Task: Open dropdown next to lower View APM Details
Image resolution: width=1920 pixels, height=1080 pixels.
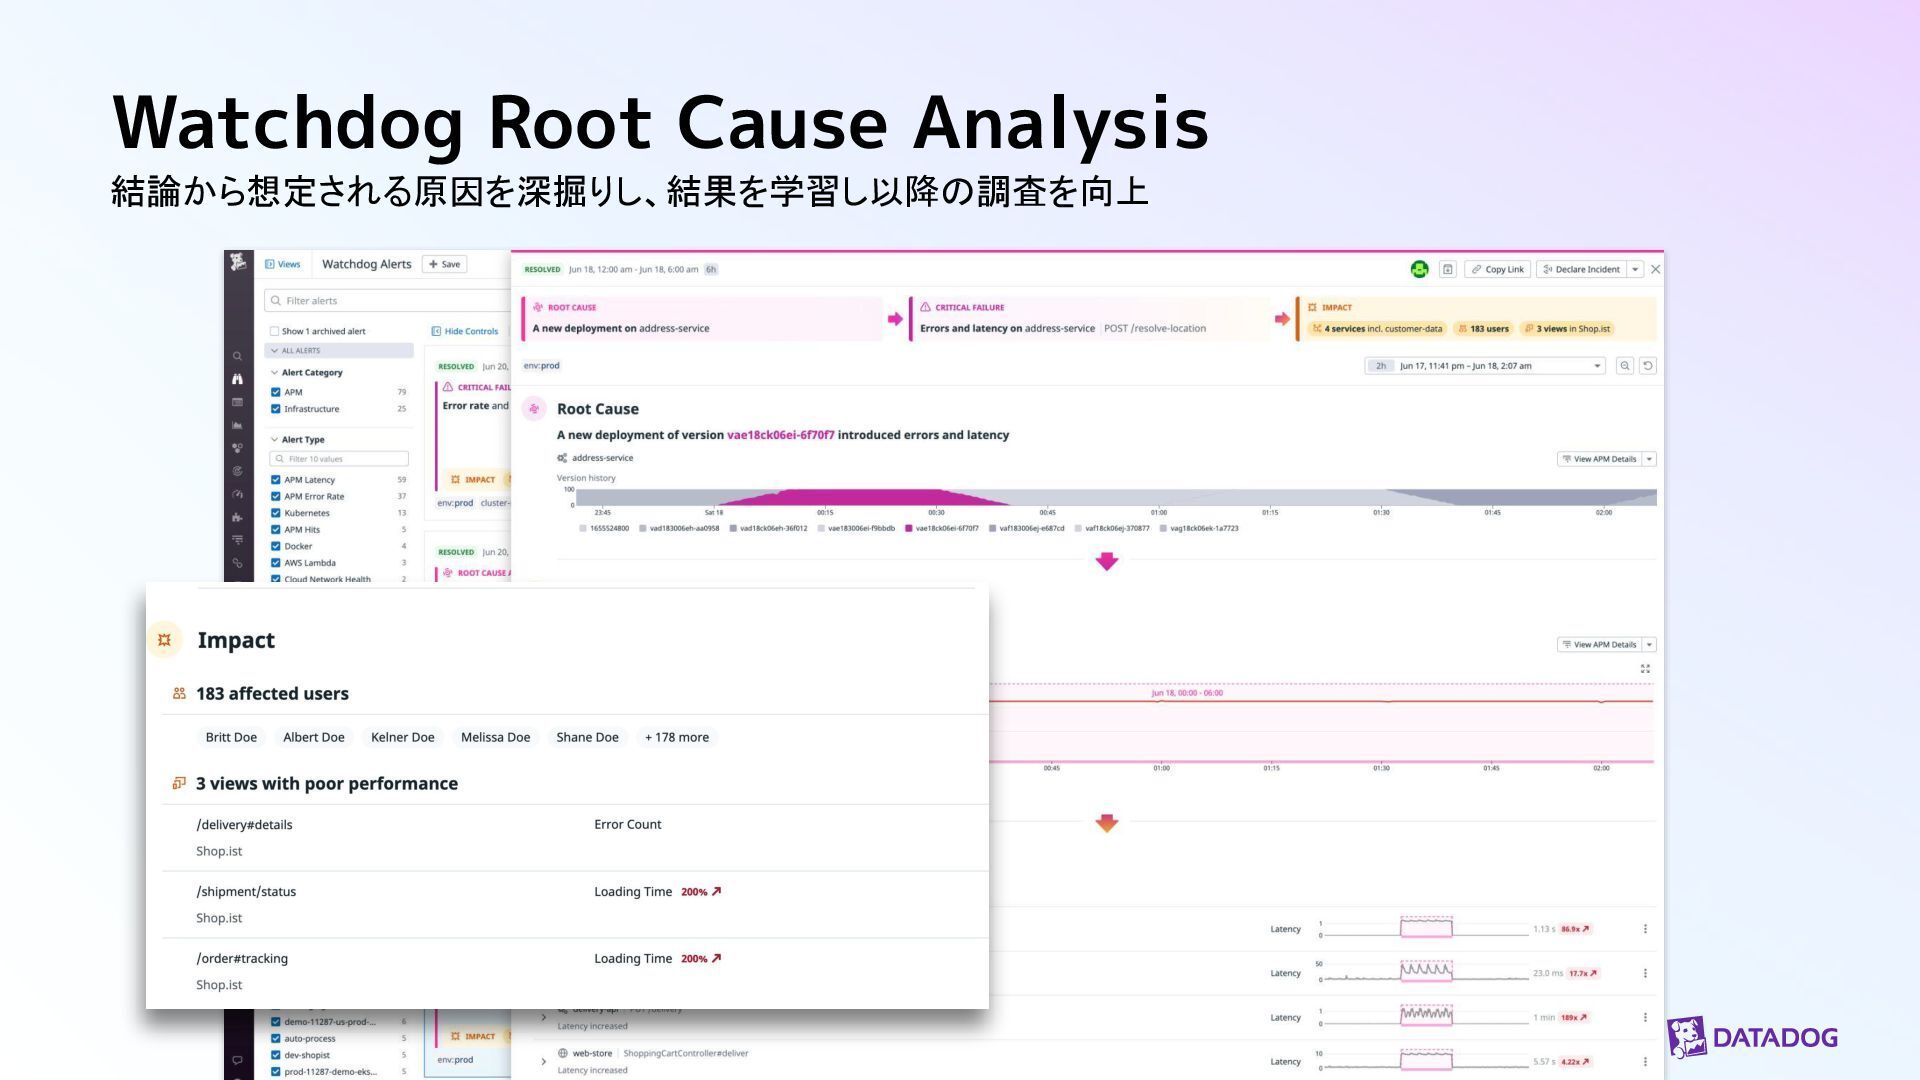Action: (1649, 645)
